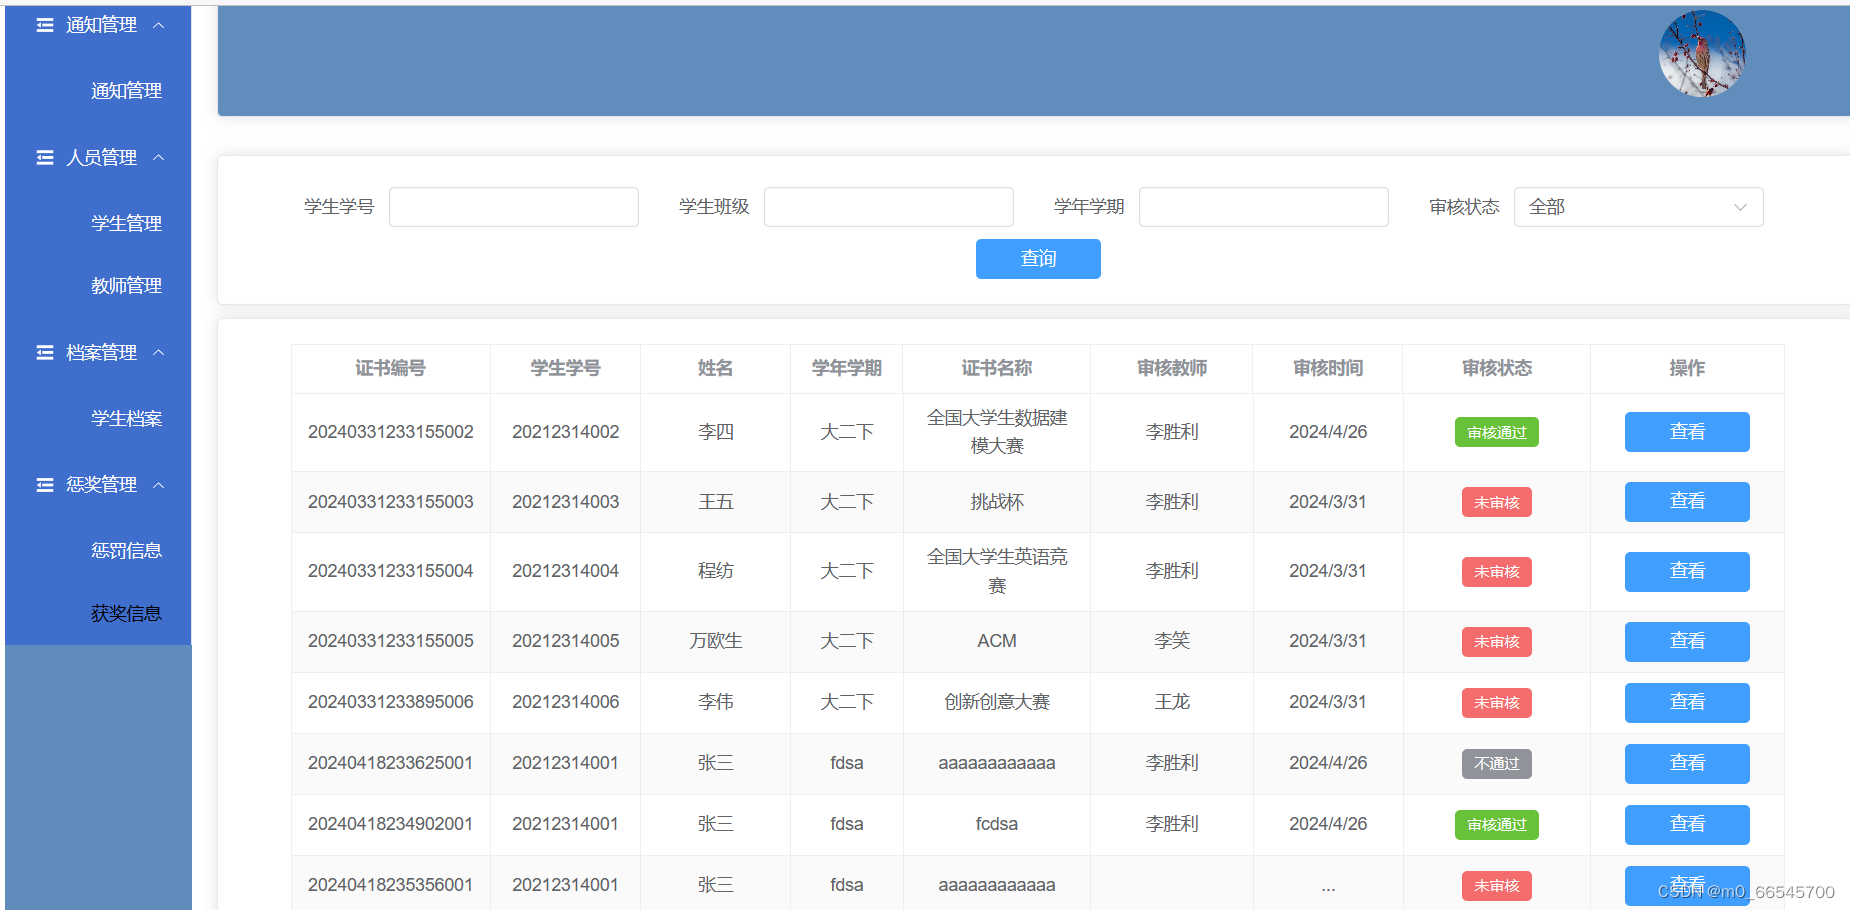Click reviewer name 王龙
1850x910 pixels.
click(x=1172, y=702)
